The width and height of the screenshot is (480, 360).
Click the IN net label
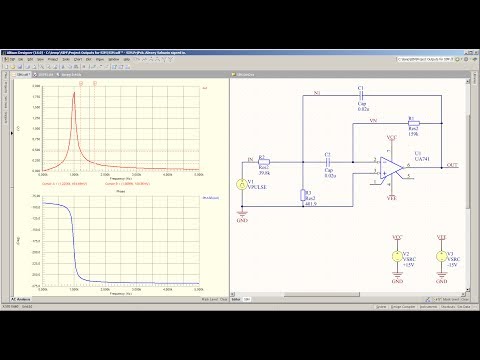point(250,160)
